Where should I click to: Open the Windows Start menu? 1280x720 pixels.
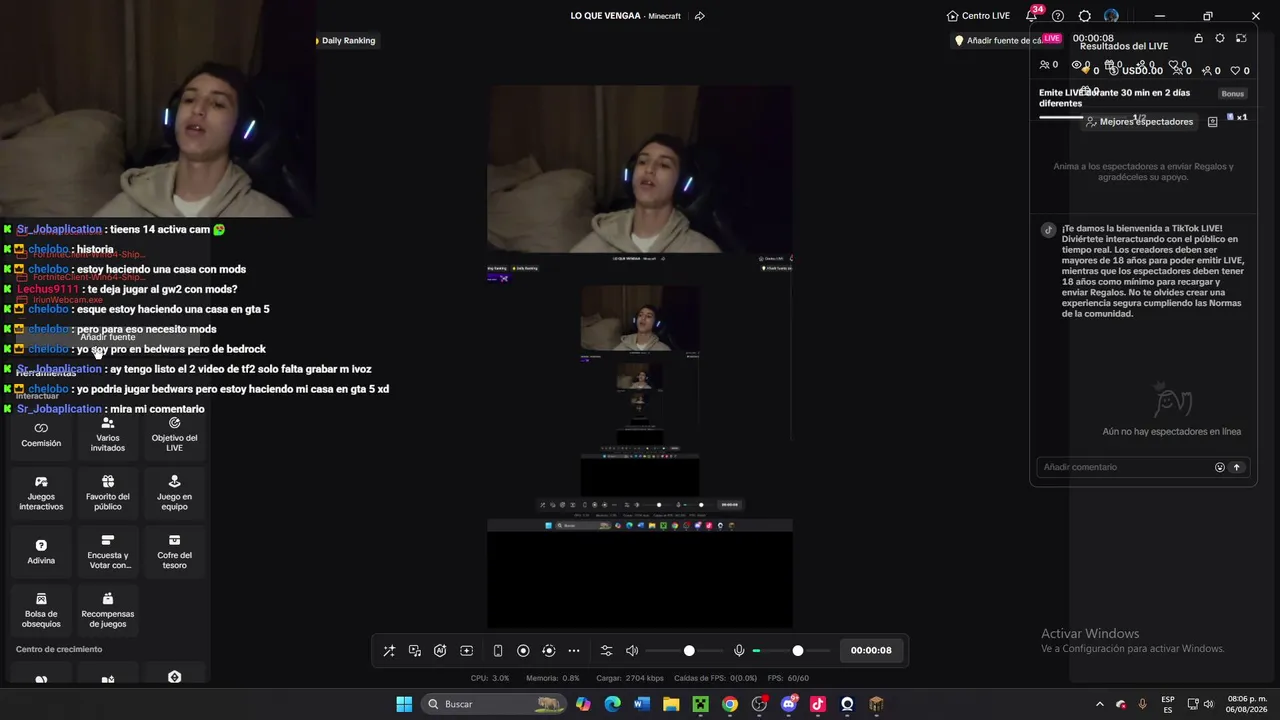tap(404, 704)
